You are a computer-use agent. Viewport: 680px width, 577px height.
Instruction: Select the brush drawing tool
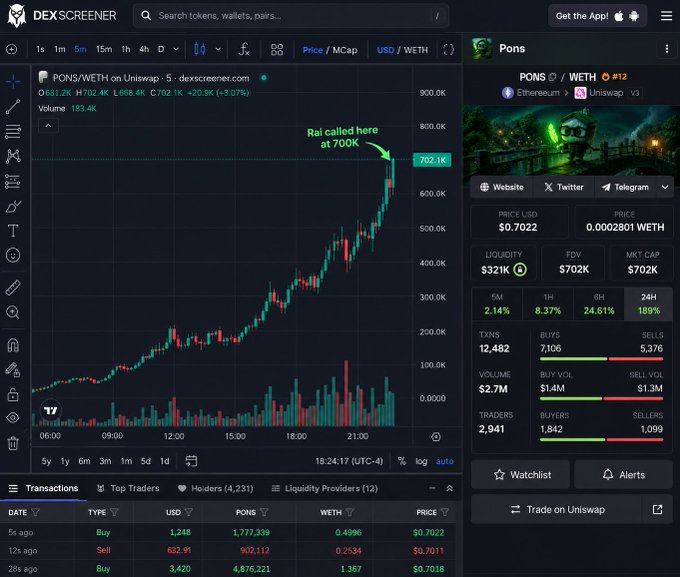(13, 206)
